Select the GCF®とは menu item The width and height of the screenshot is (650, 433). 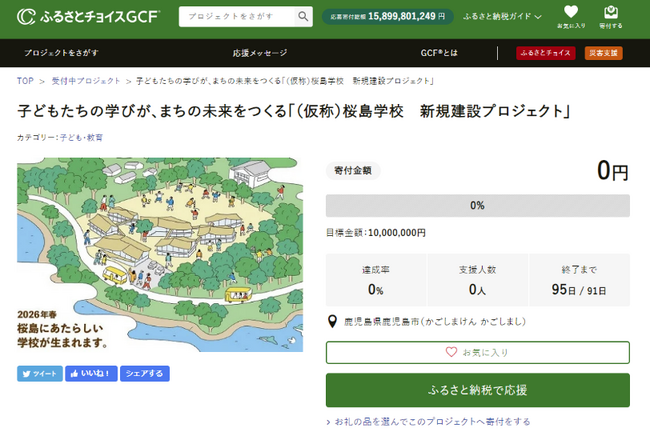(x=441, y=52)
